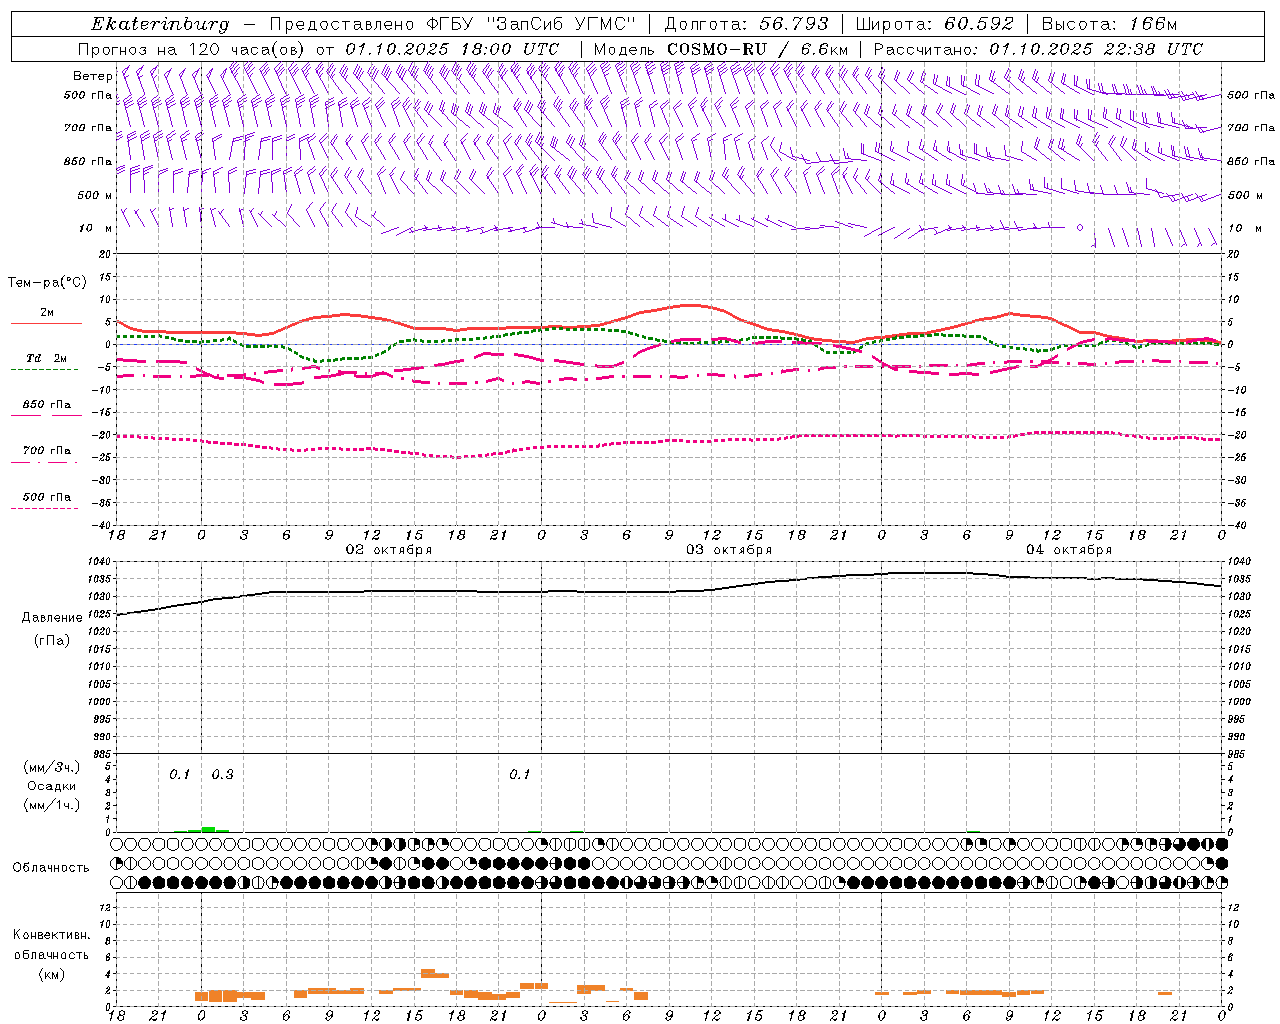
Task: Select the Высота: 166м value
Action: pos(1110,24)
